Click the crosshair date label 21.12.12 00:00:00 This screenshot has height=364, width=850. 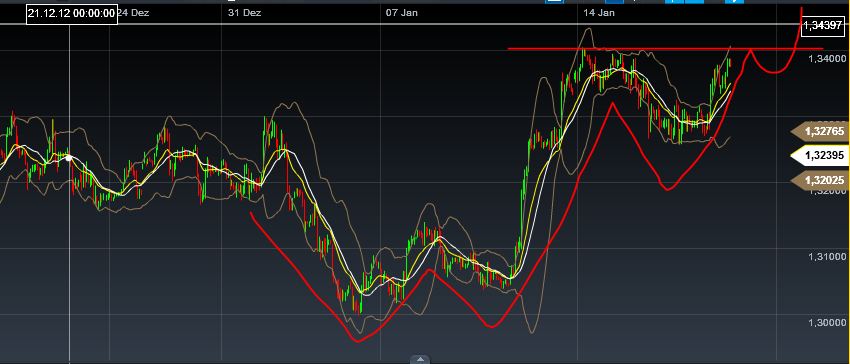click(x=72, y=14)
